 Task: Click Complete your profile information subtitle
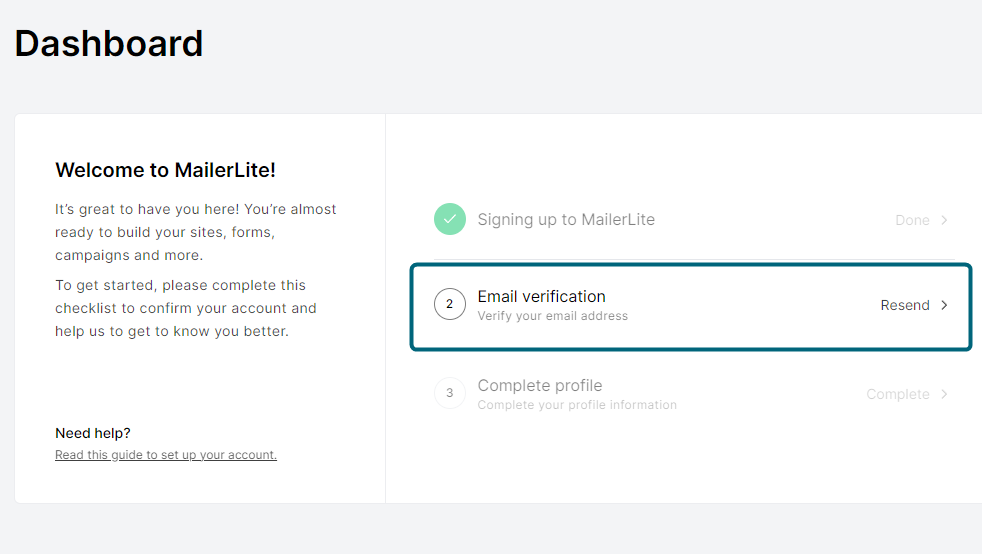pyautogui.click(x=577, y=405)
